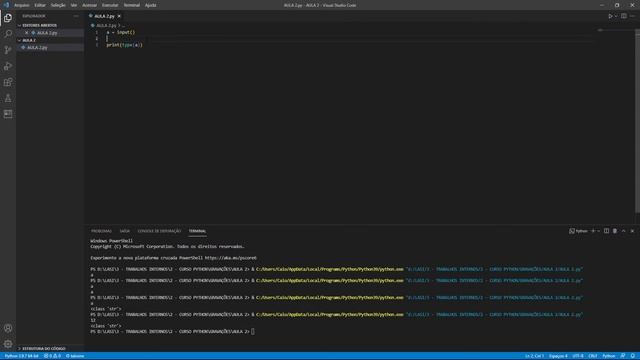Click the Python terminal shell icon label
640x360 pixels.
pos(578,231)
